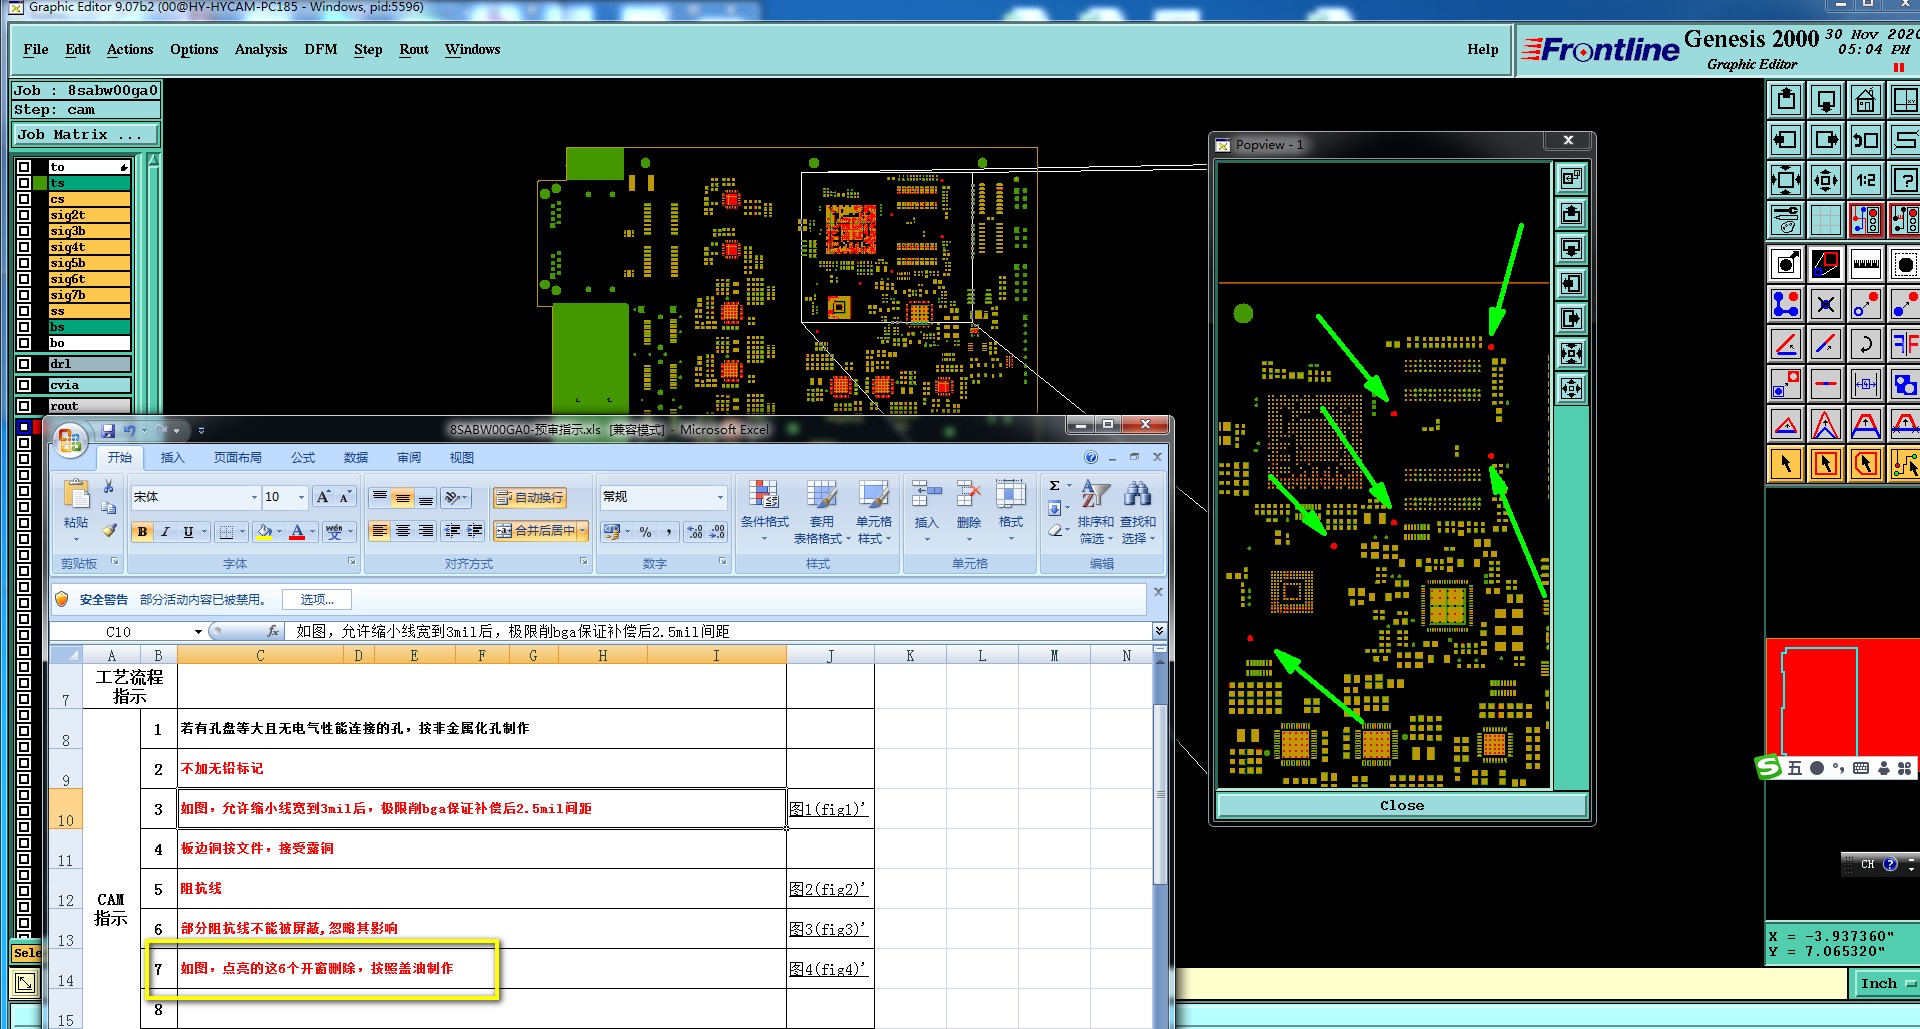Click the percent style icon in ribbon

[645, 531]
